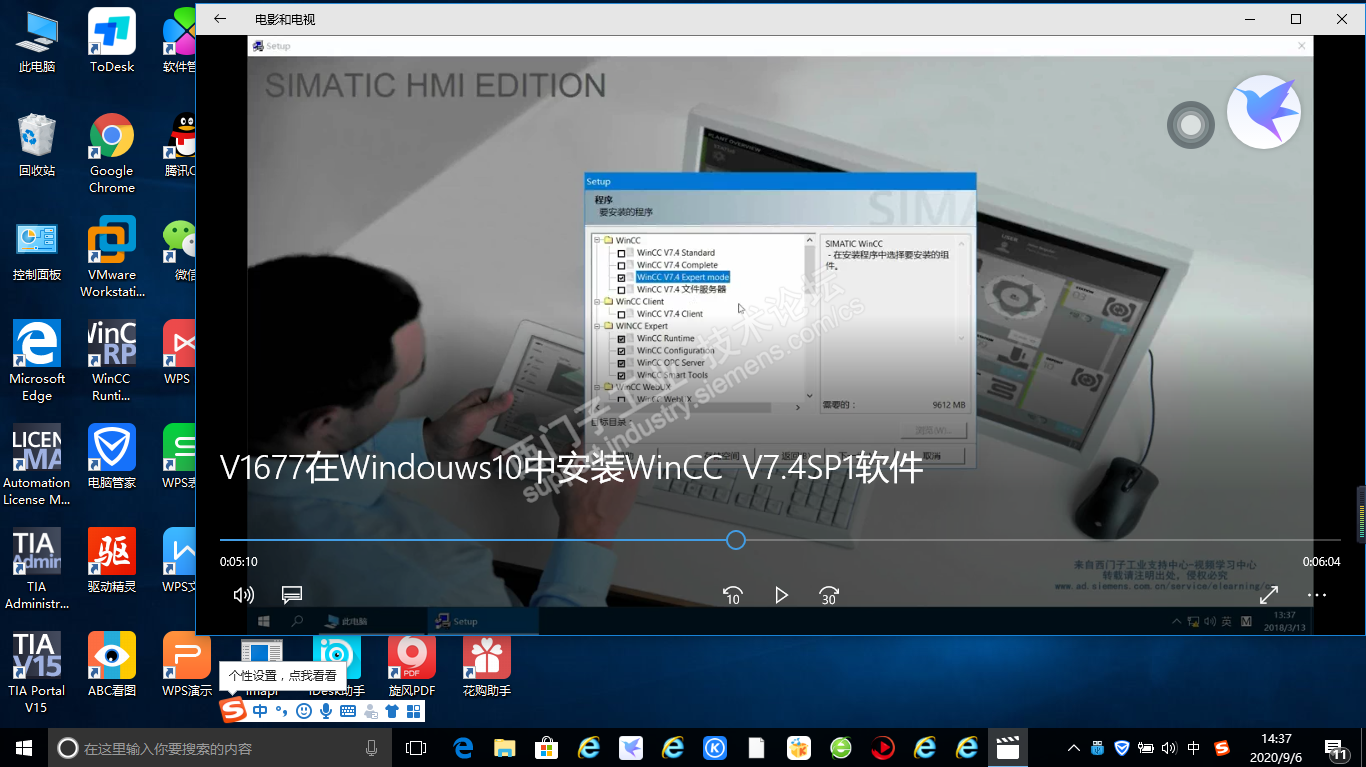
Task: Open File Explorer from the taskbar
Action: [x=505, y=748]
